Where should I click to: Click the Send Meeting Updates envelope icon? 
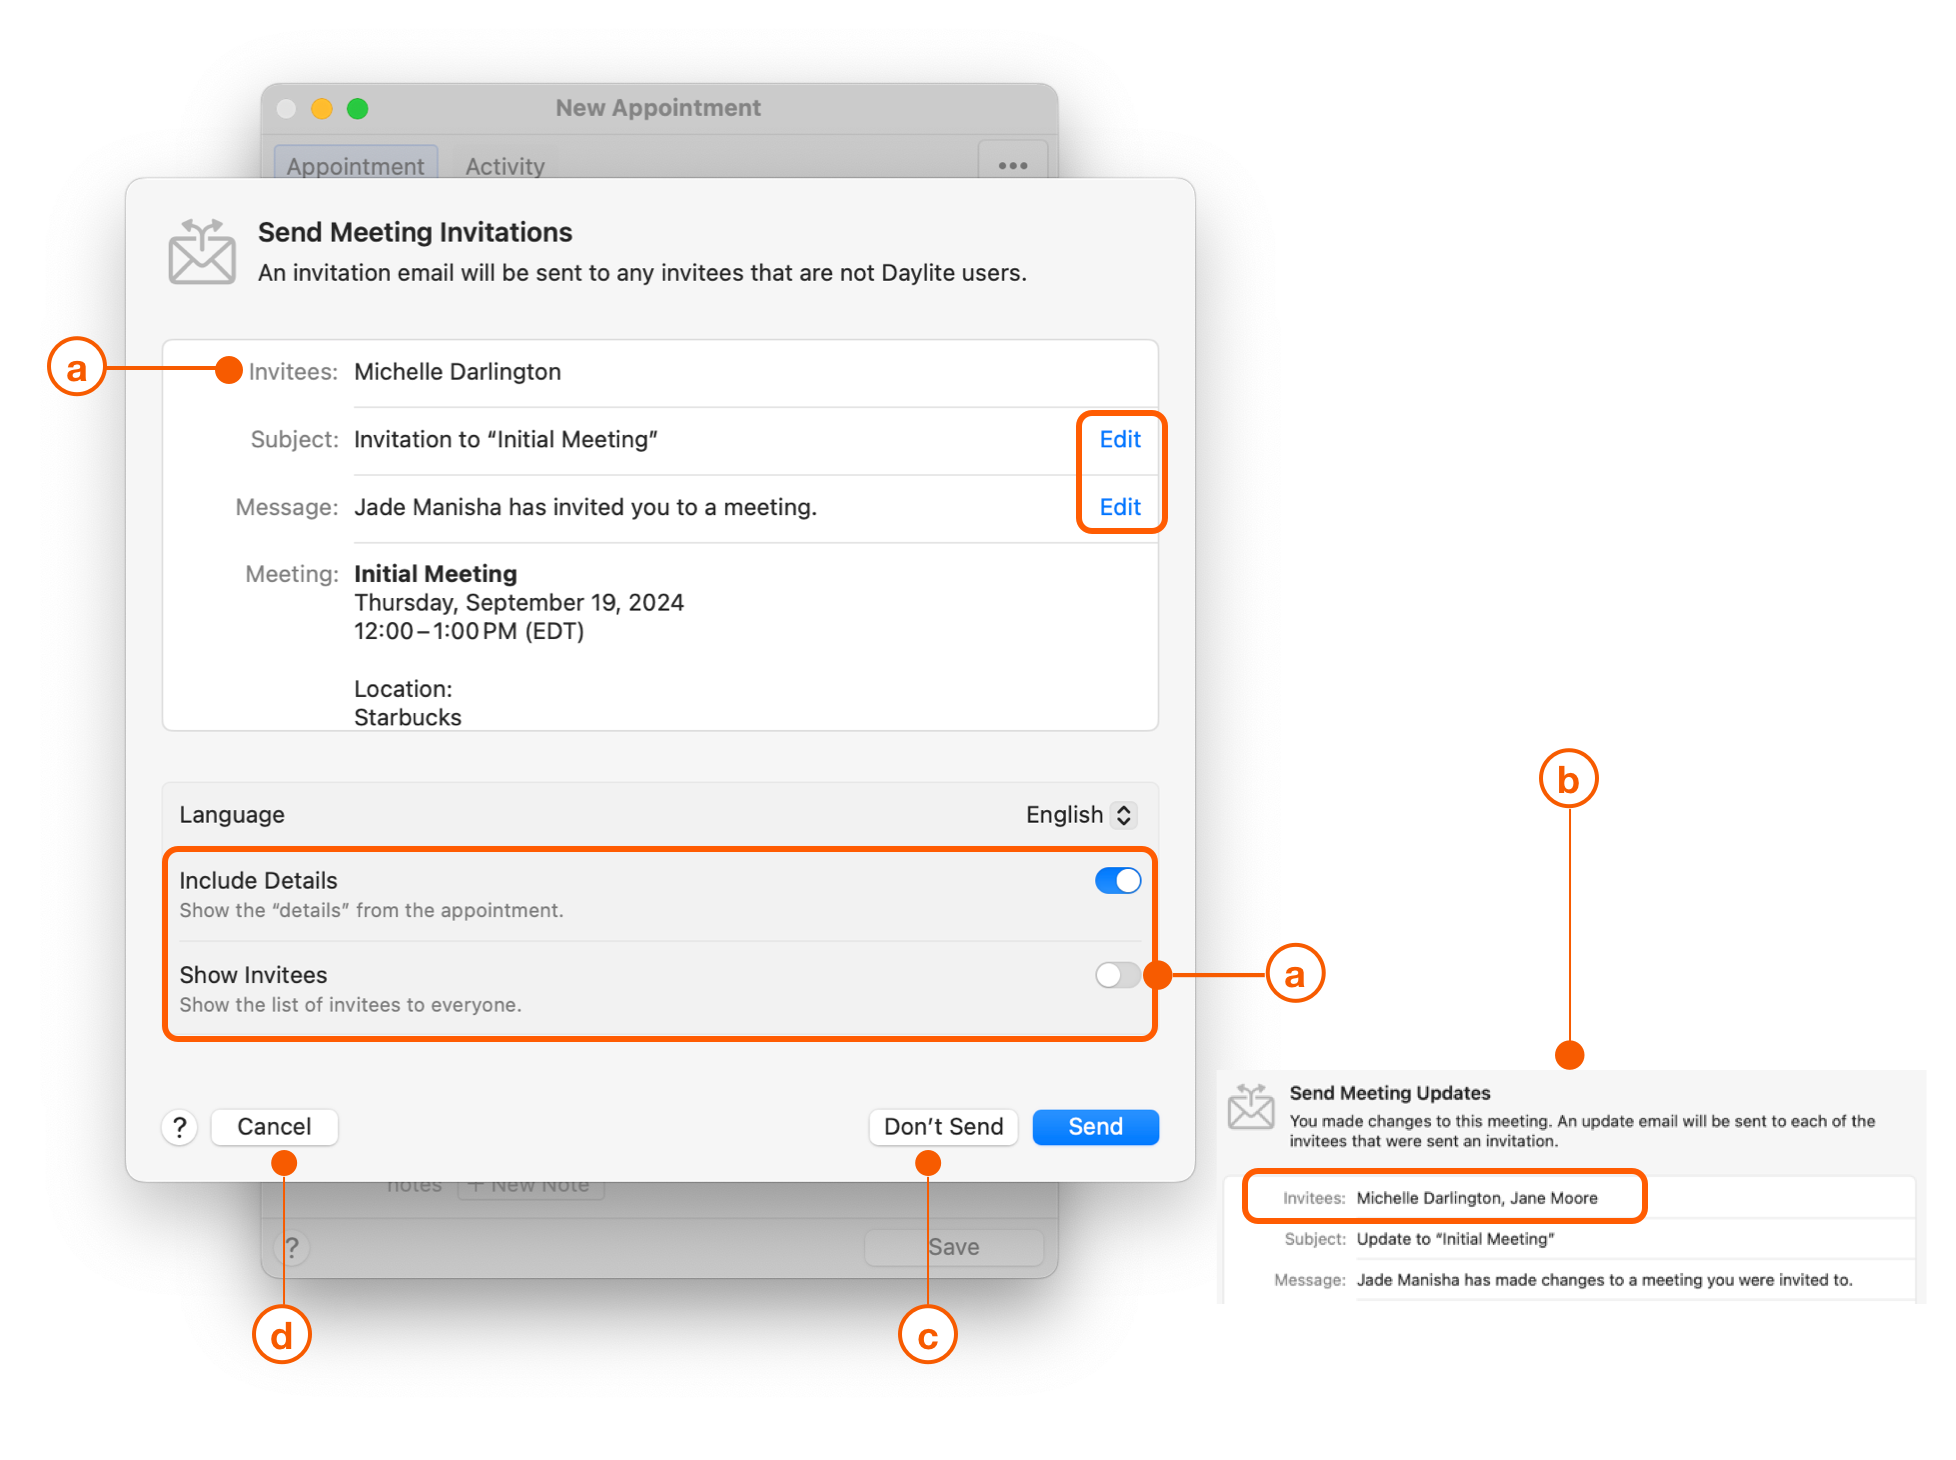pos(1250,1106)
